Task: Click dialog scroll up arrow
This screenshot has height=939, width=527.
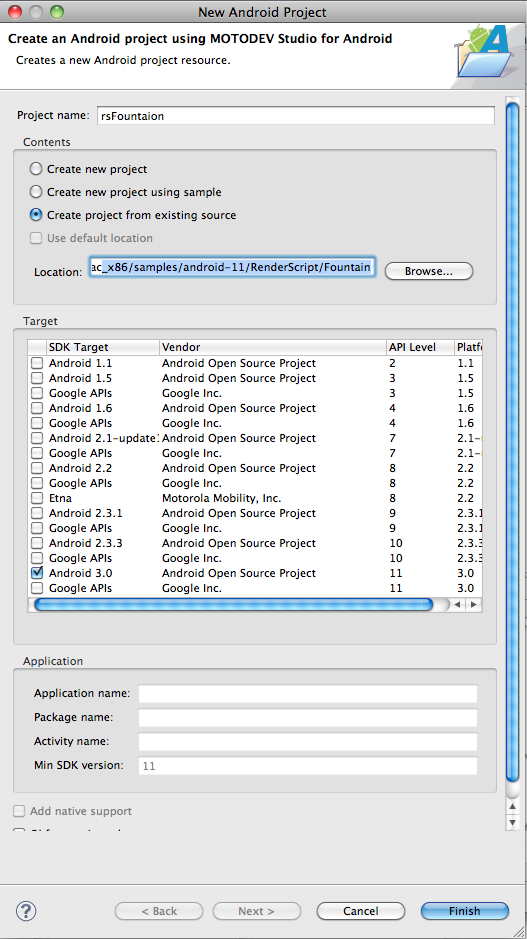Action: 512,807
